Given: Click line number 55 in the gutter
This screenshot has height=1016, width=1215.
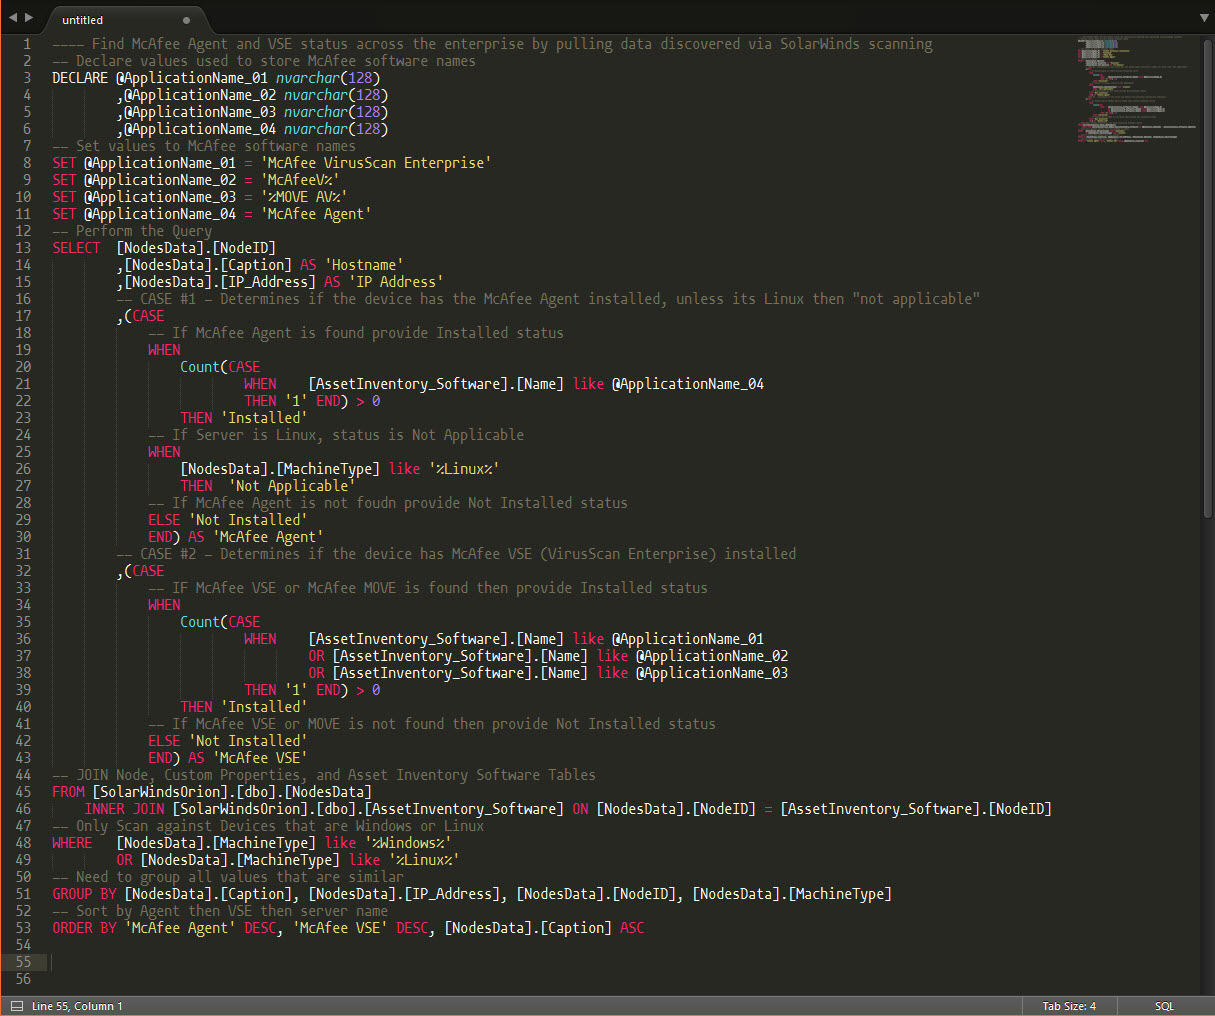Looking at the screenshot, I should (22, 962).
